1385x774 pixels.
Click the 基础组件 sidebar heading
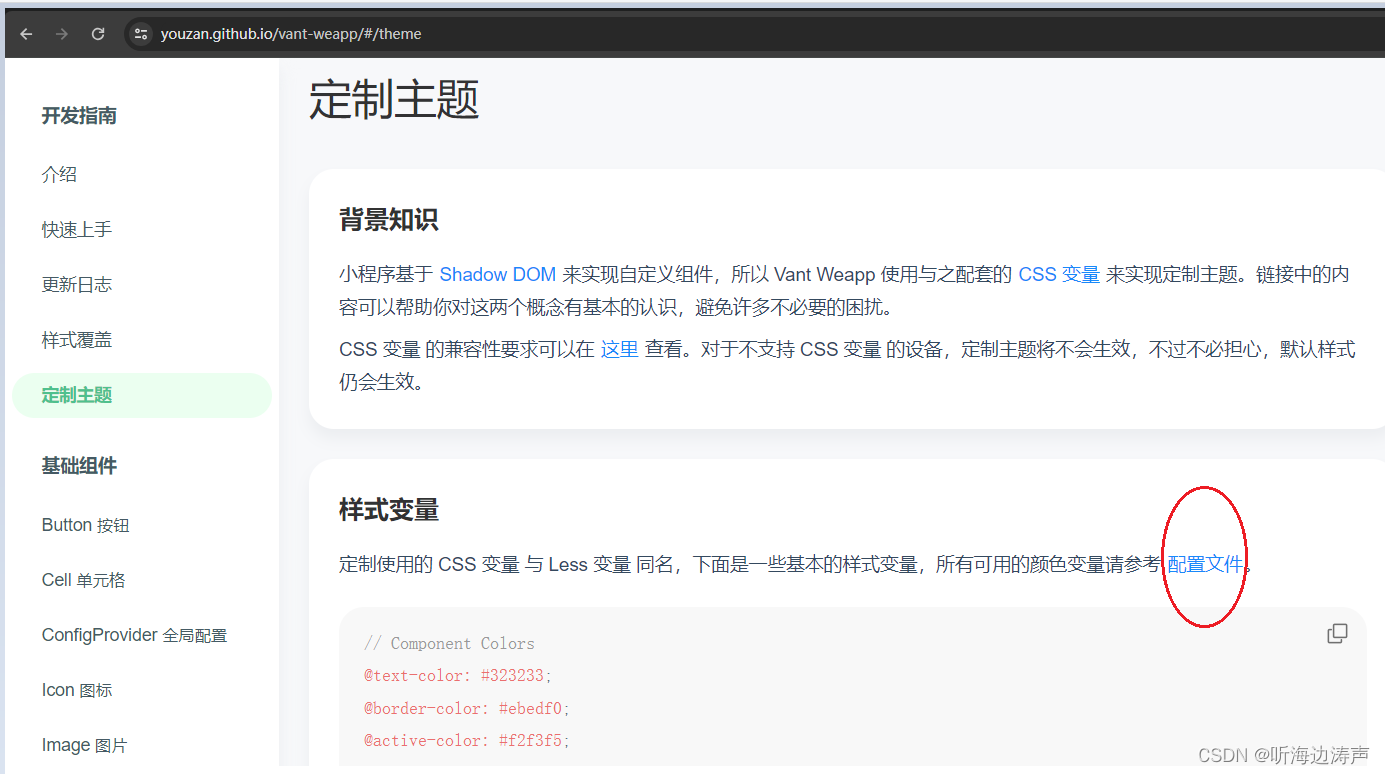(x=79, y=466)
